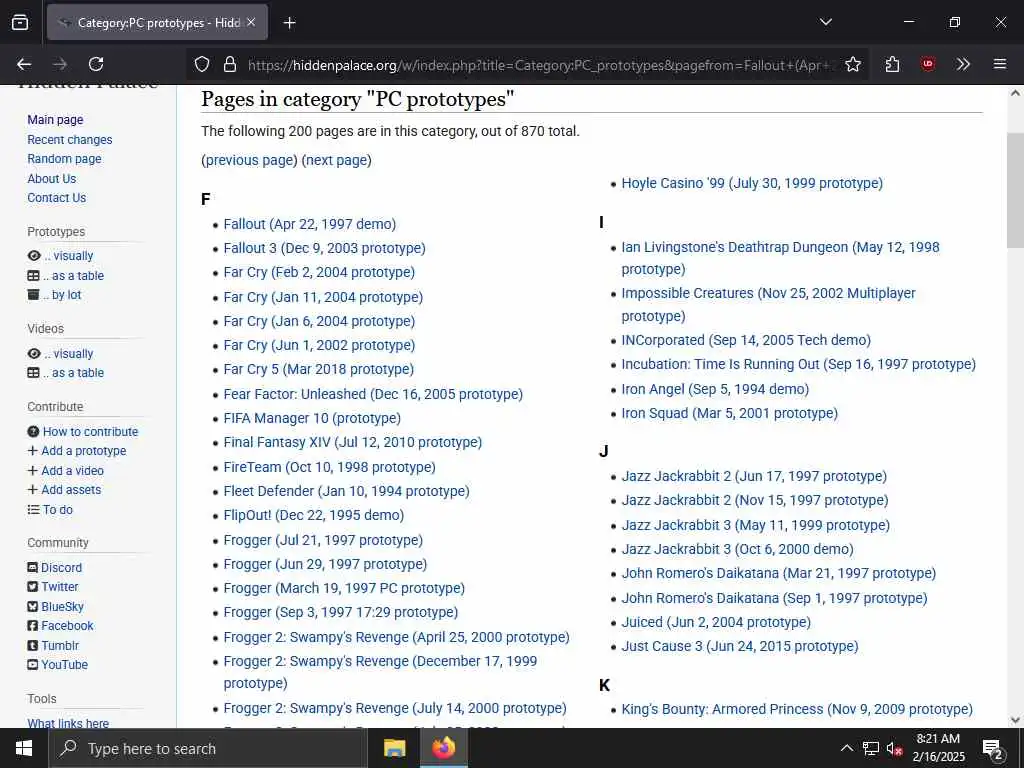The height and width of the screenshot is (768, 1024).
Task: Click the taskbar search box
Action: pos(208,748)
